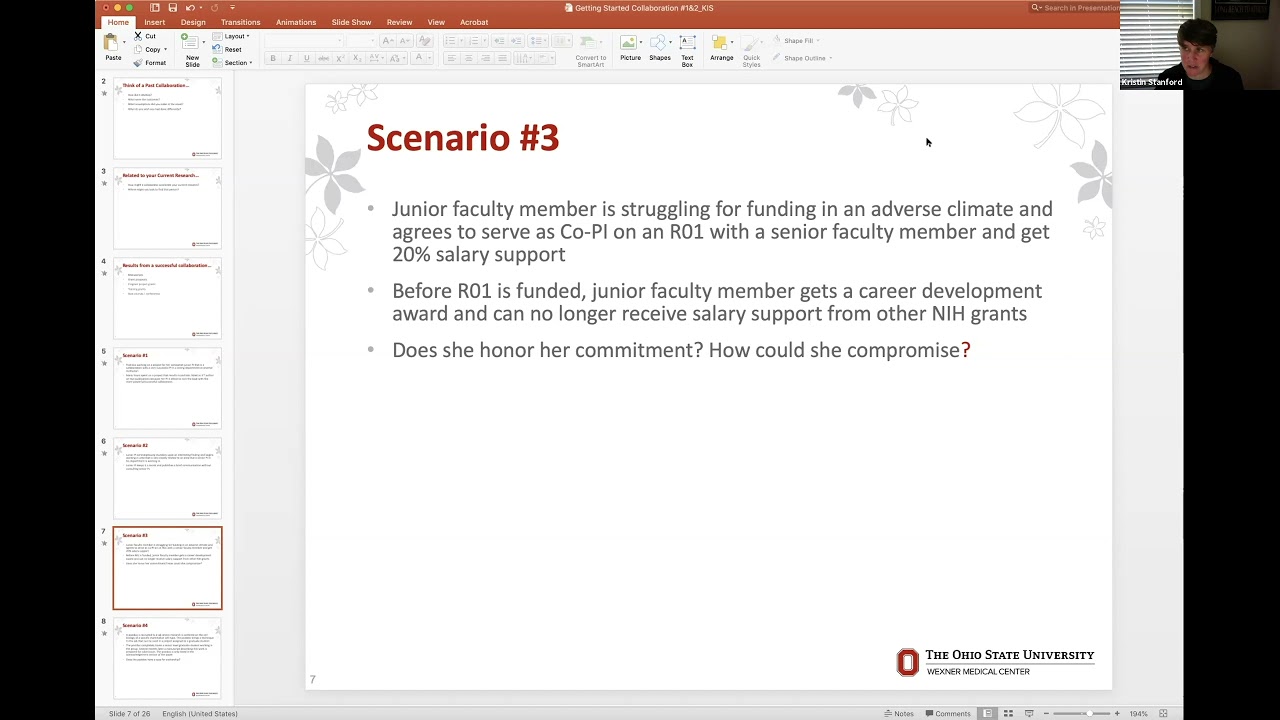The image size is (1280, 720).
Task: Expand the New Slide dropdown arrow
Action: coord(203,43)
